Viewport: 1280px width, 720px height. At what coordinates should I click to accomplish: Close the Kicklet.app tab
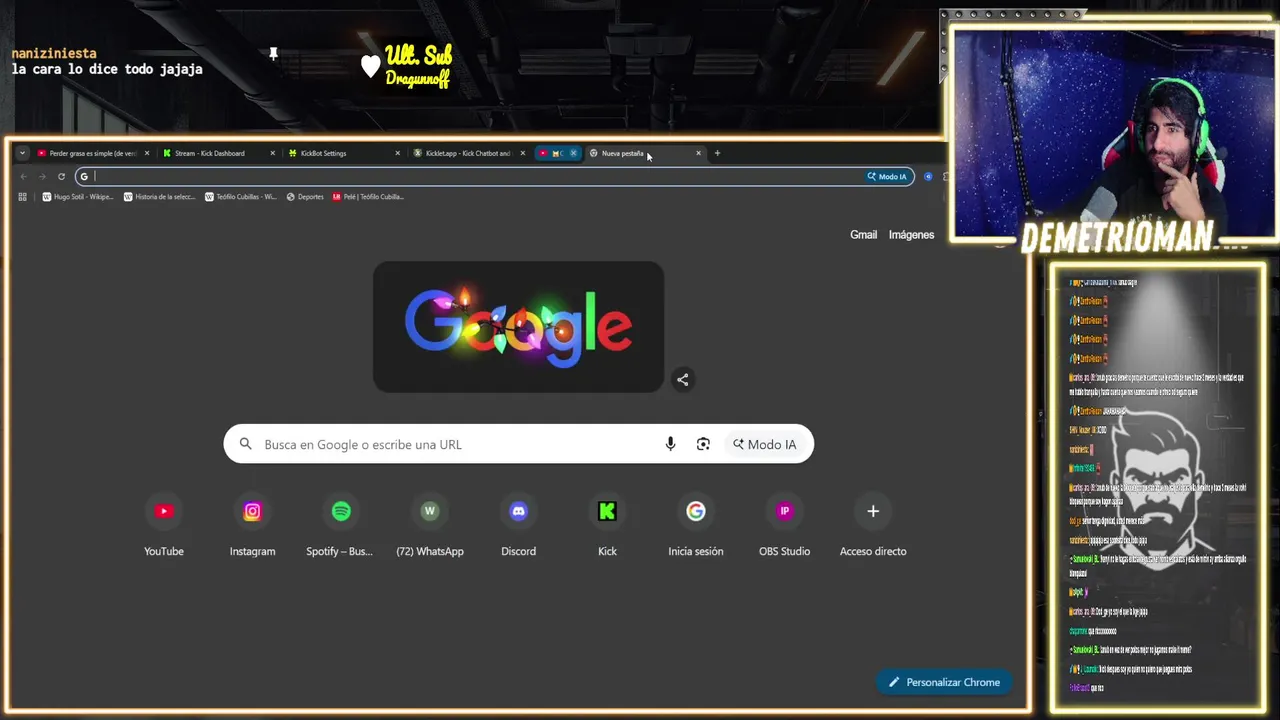point(522,153)
